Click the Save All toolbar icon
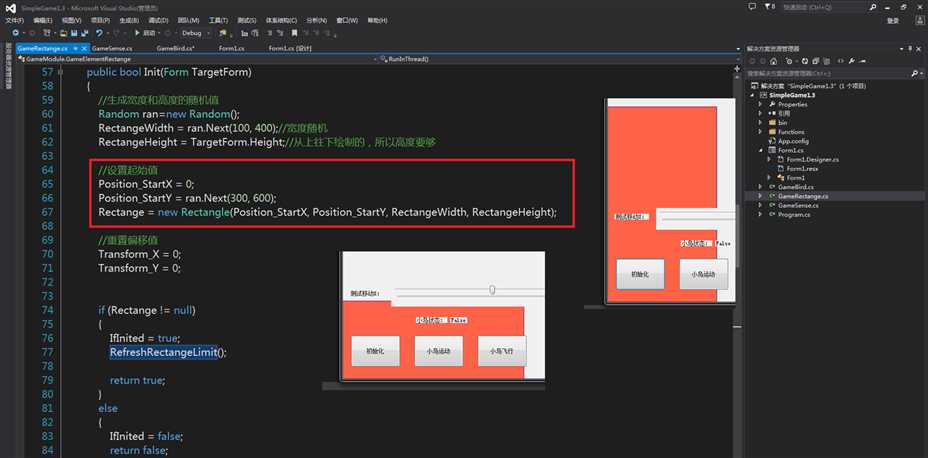The height and width of the screenshot is (458, 928). pos(85,33)
